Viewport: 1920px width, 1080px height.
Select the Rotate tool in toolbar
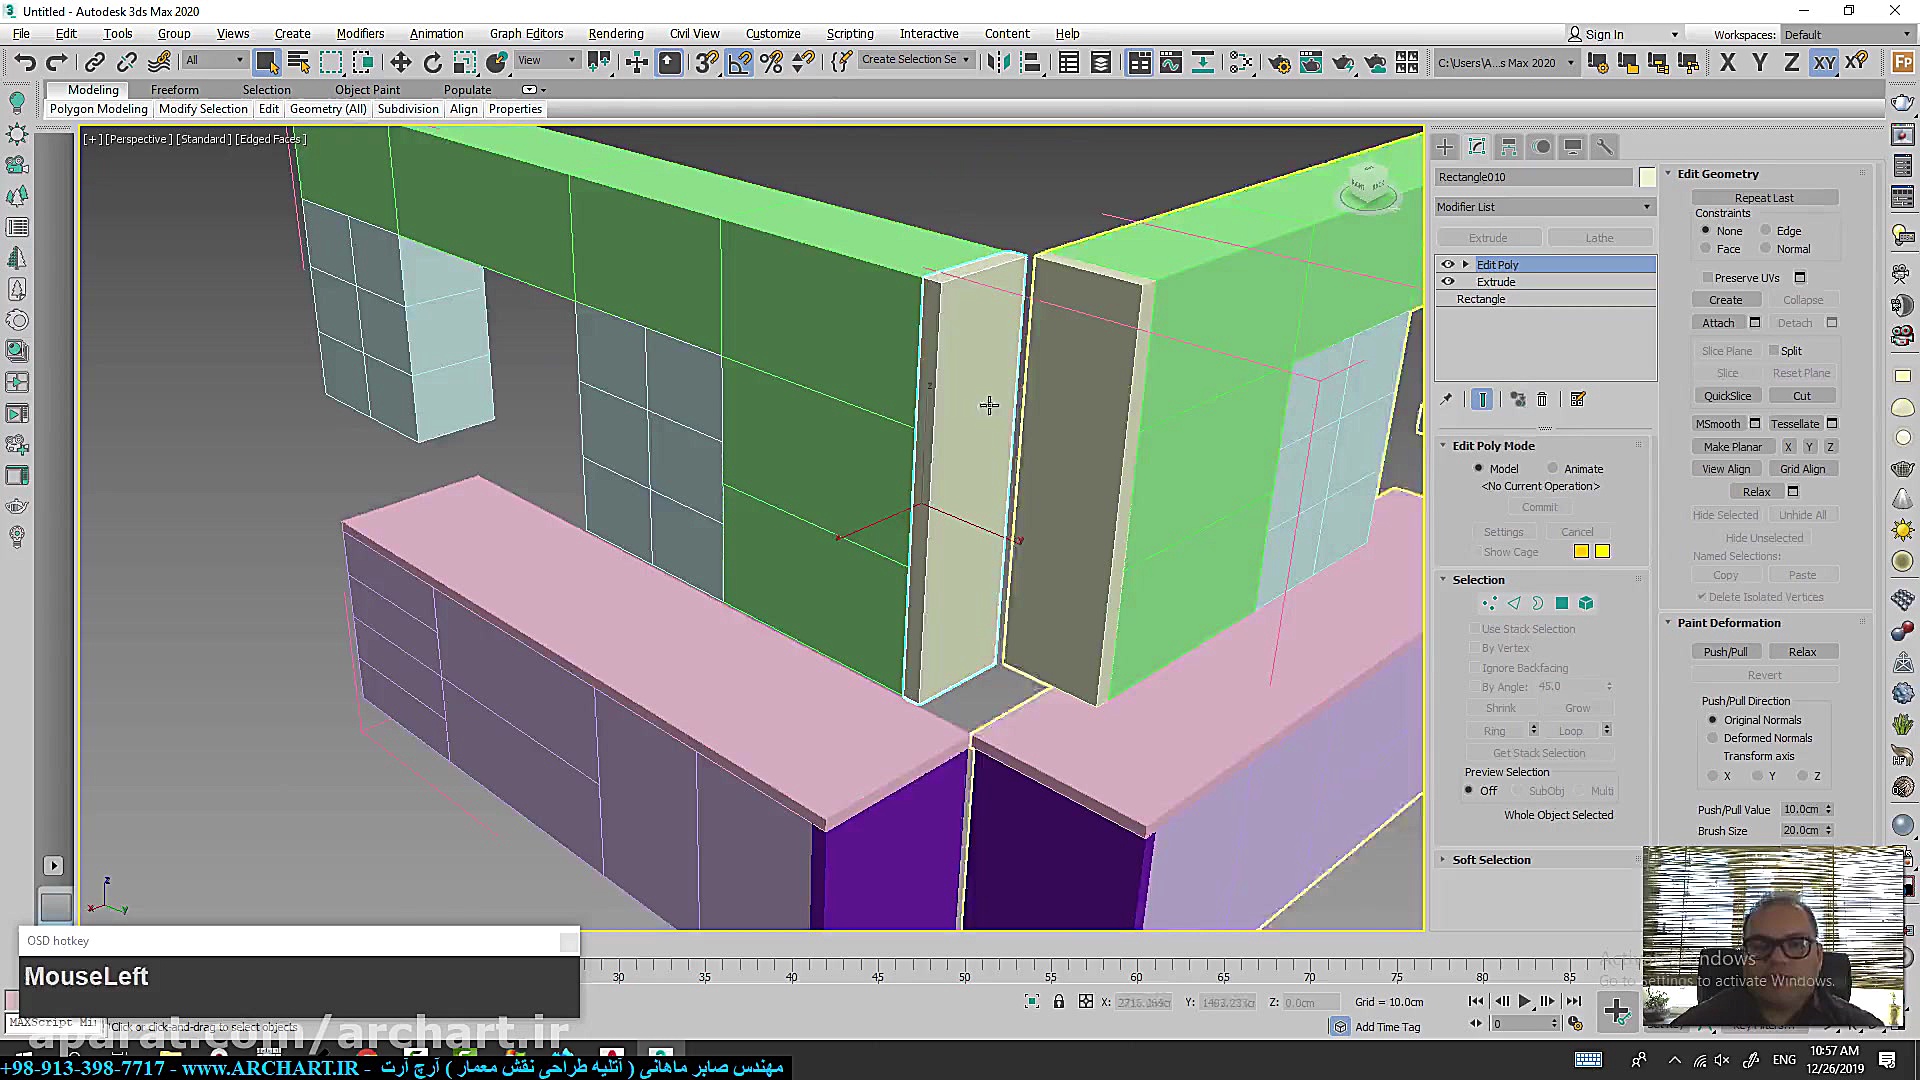pos(432,63)
